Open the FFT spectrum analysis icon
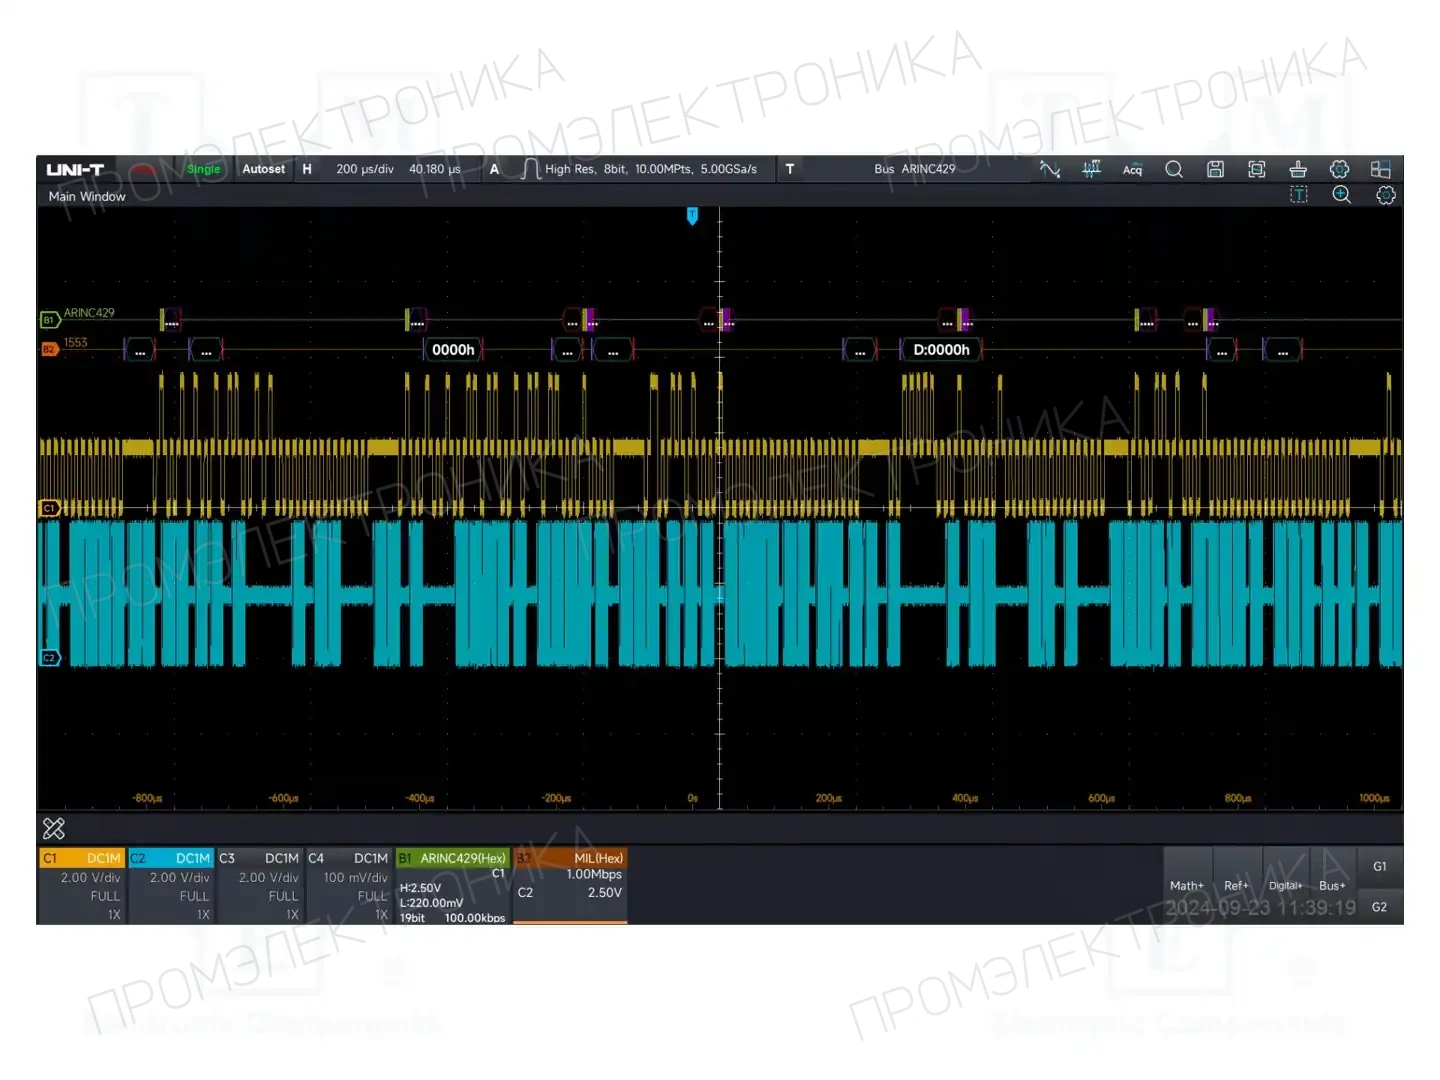The height and width of the screenshot is (1080, 1440). (x=1091, y=169)
